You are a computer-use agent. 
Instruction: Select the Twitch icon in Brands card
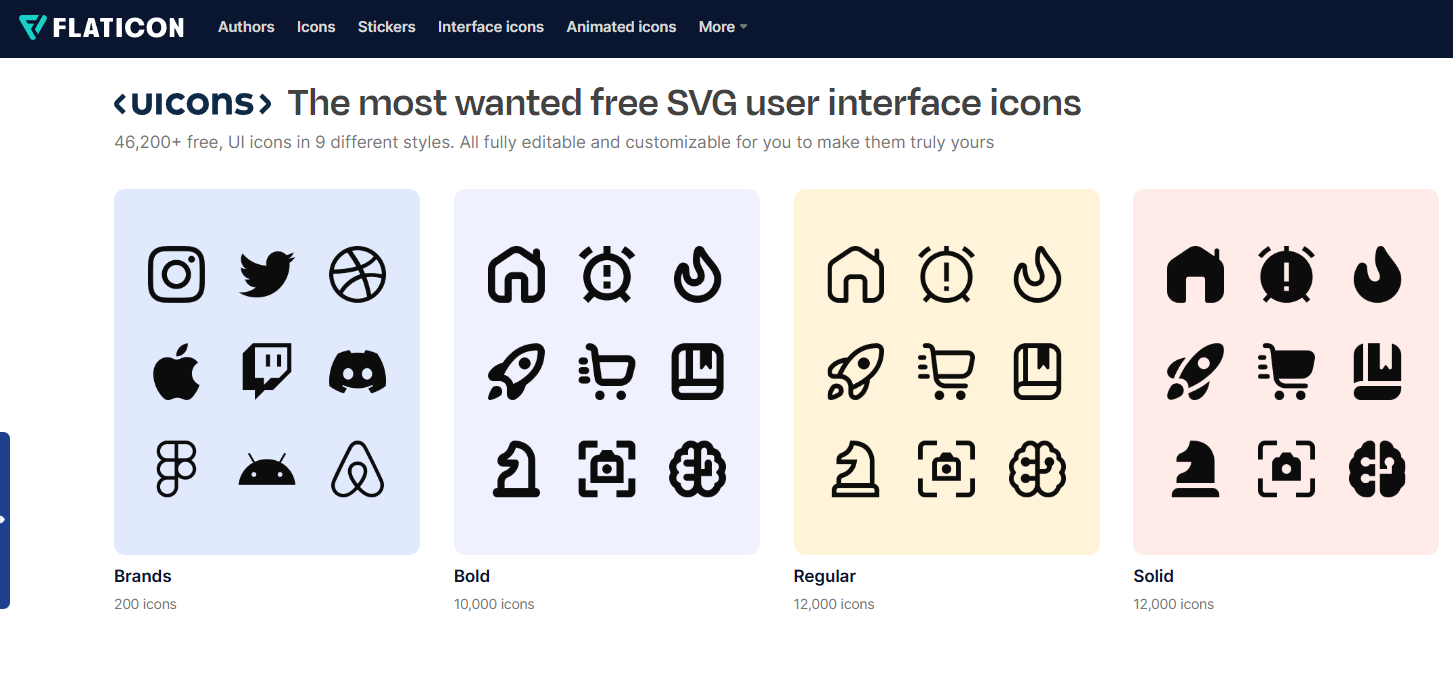[267, 372]
